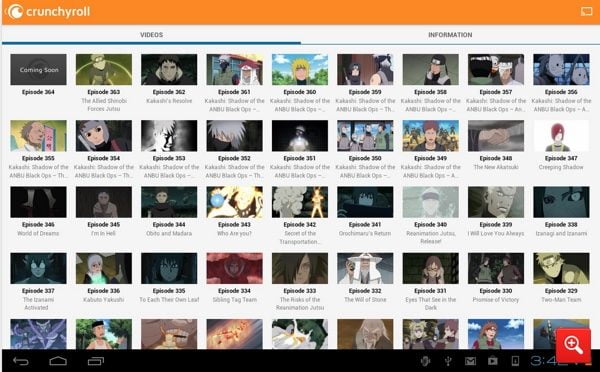This screenshot has height=372, width=600.
Task: Open Episode 348 handshake thumbnail
Action: coord(496,135)
